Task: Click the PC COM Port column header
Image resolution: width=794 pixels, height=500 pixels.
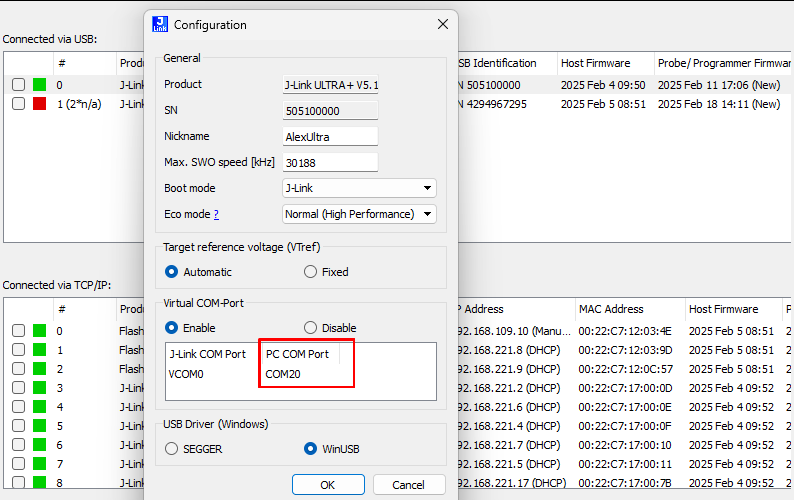Action: point(300,354)
